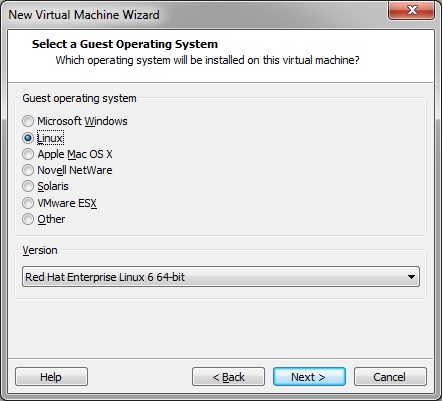This screenshot has height=401, width=443.
Task: Click the Guest operating system group label
Action: [x=79, y=98]
